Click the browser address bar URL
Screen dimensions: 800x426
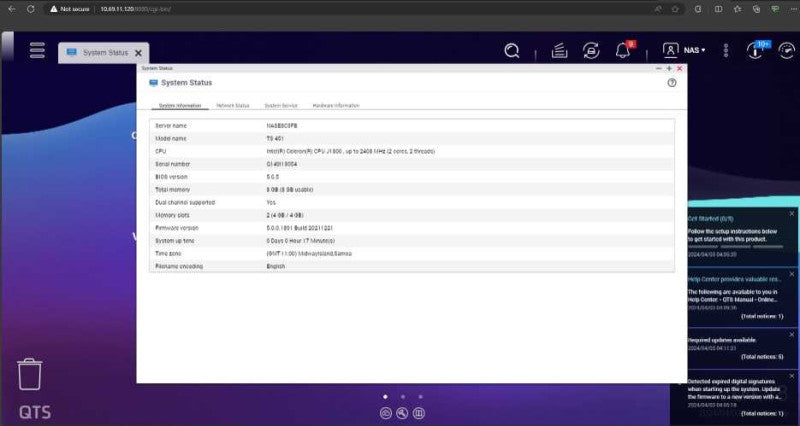point(135,9)
